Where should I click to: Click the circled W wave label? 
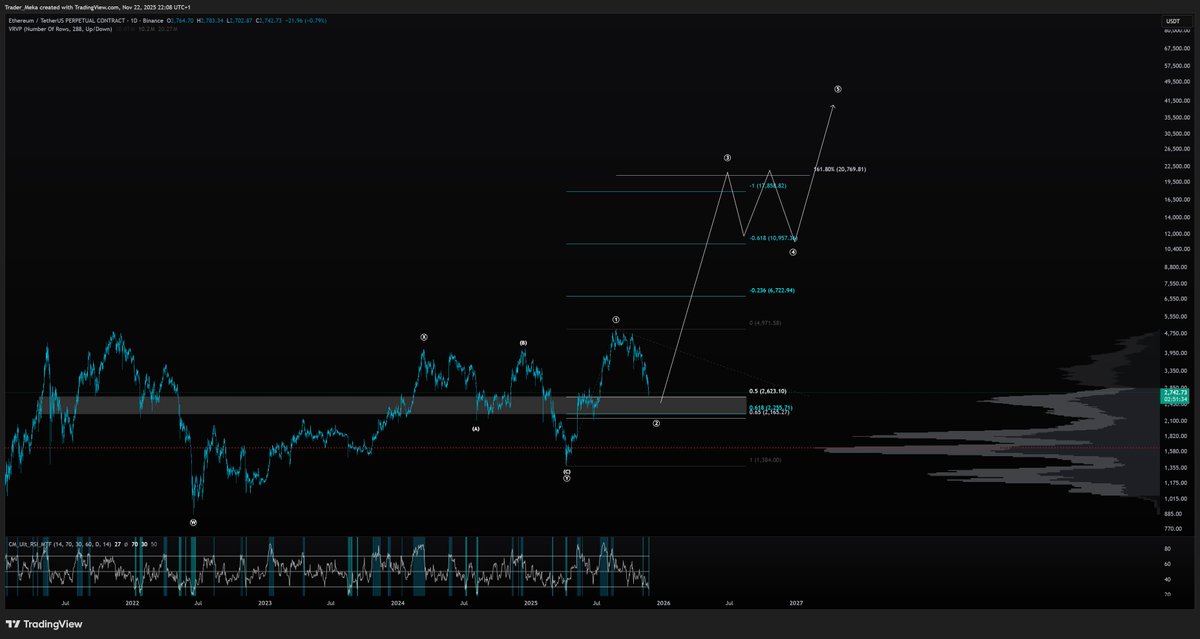(x=194, y=522)
